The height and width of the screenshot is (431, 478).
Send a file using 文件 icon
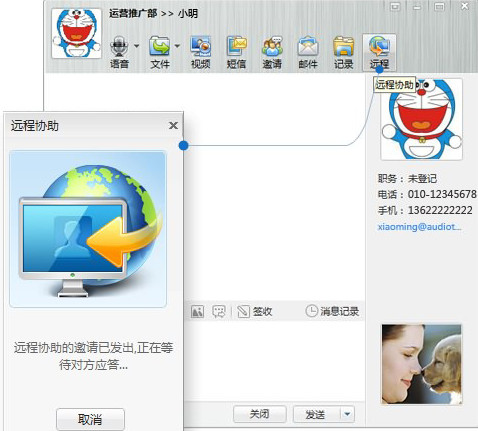coord(160,52)
